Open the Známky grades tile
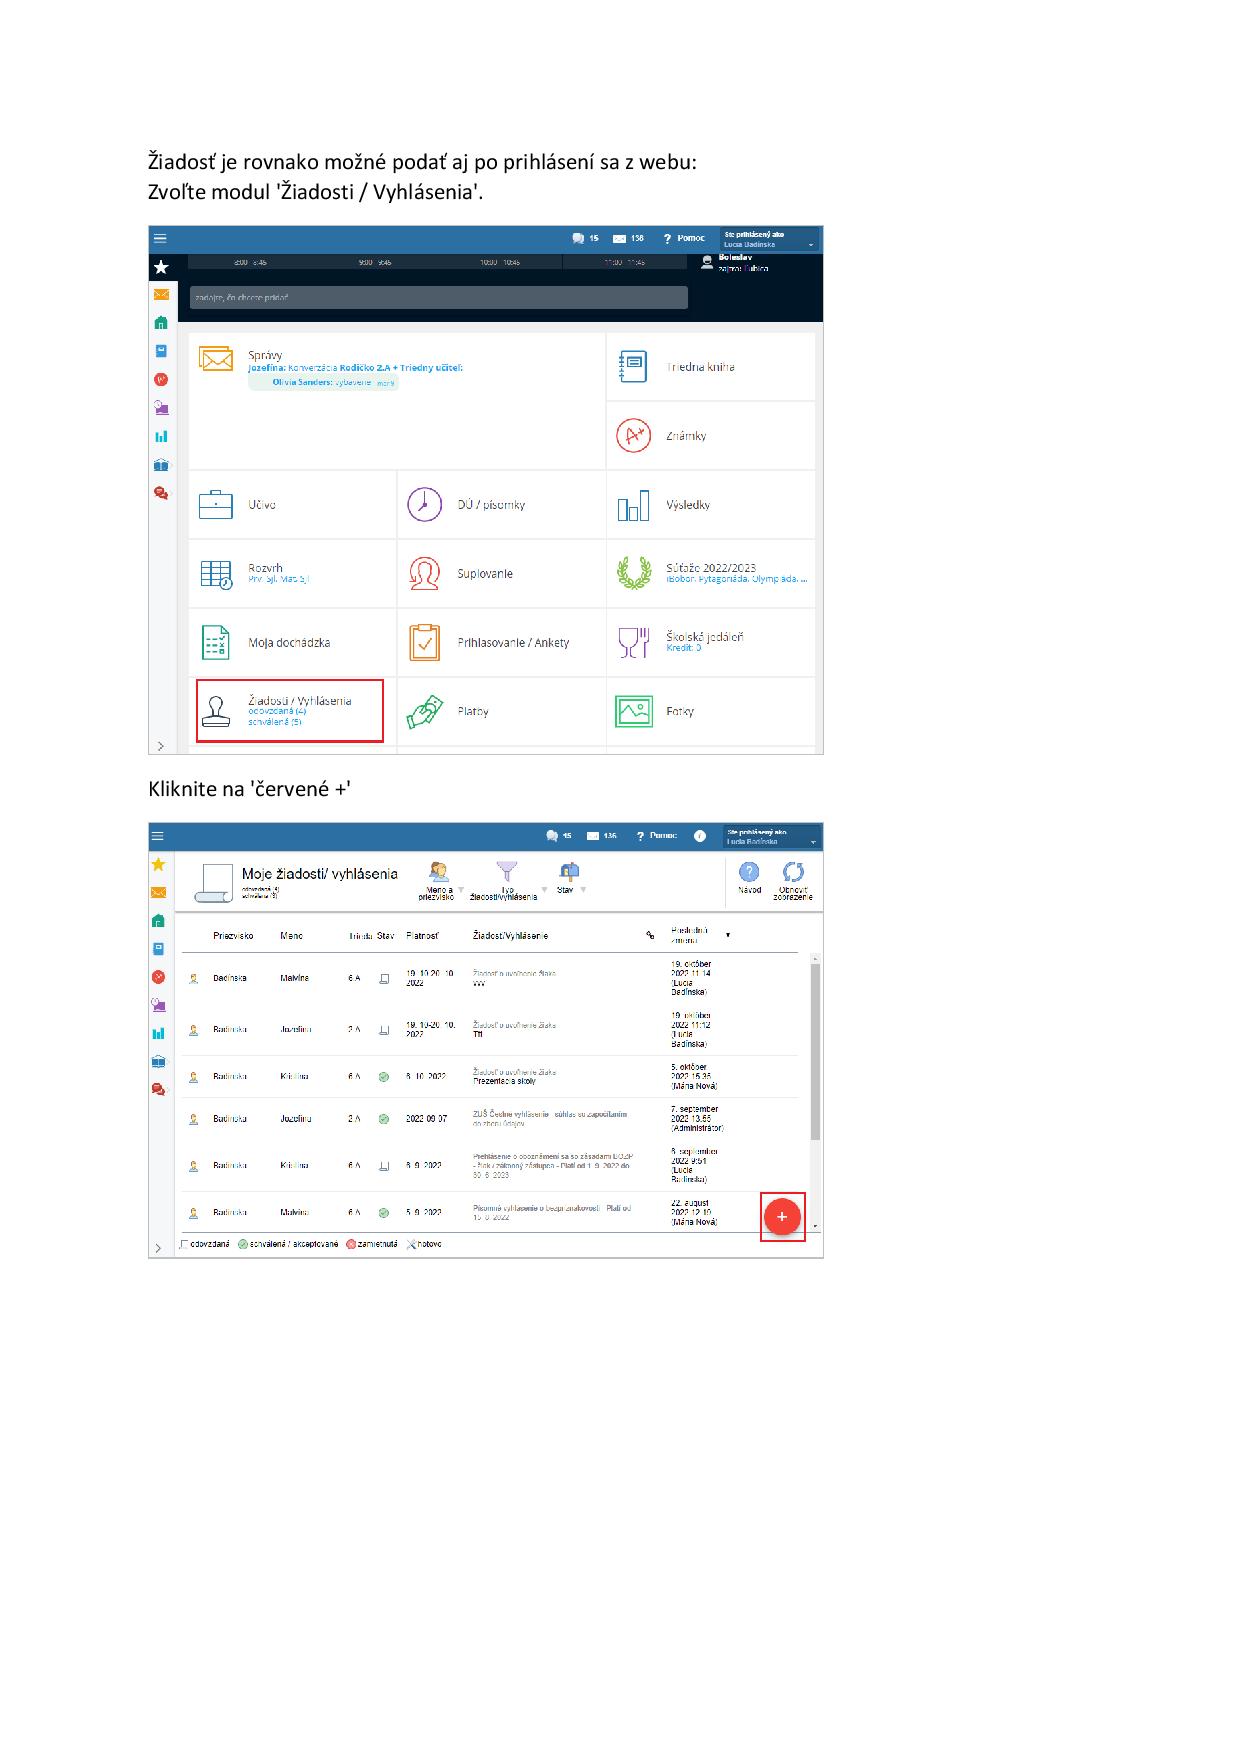This screenshot has height=1754, width=1240. point(686,436)
